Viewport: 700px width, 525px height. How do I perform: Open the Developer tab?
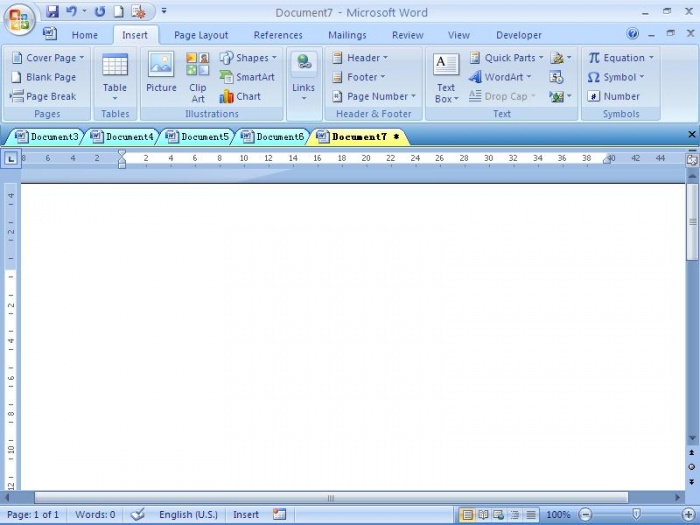pyautogui.click(x=518, y=35)
